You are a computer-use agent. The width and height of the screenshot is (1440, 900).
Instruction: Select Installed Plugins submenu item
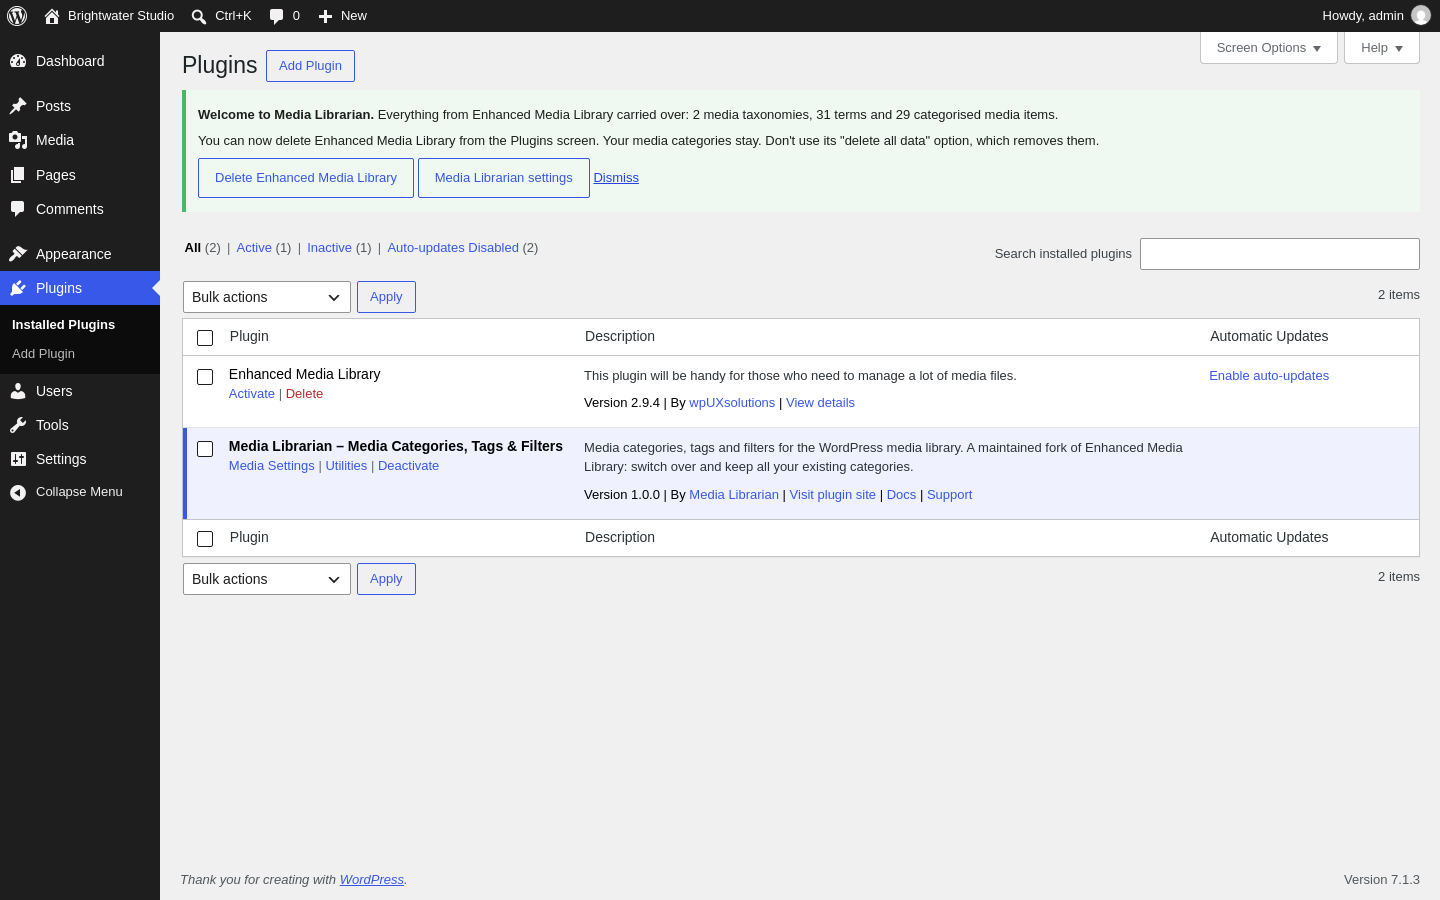point(63,325)
